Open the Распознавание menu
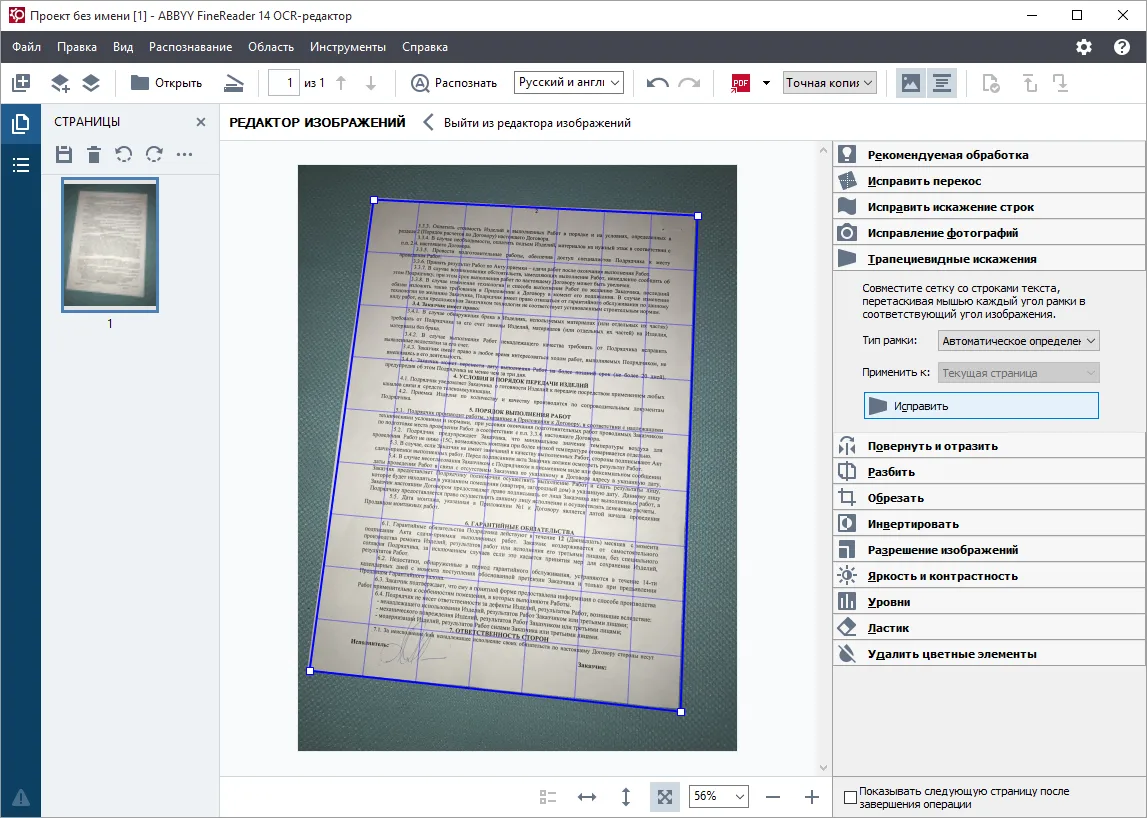 pyautogui.click(x=190, y=47)
